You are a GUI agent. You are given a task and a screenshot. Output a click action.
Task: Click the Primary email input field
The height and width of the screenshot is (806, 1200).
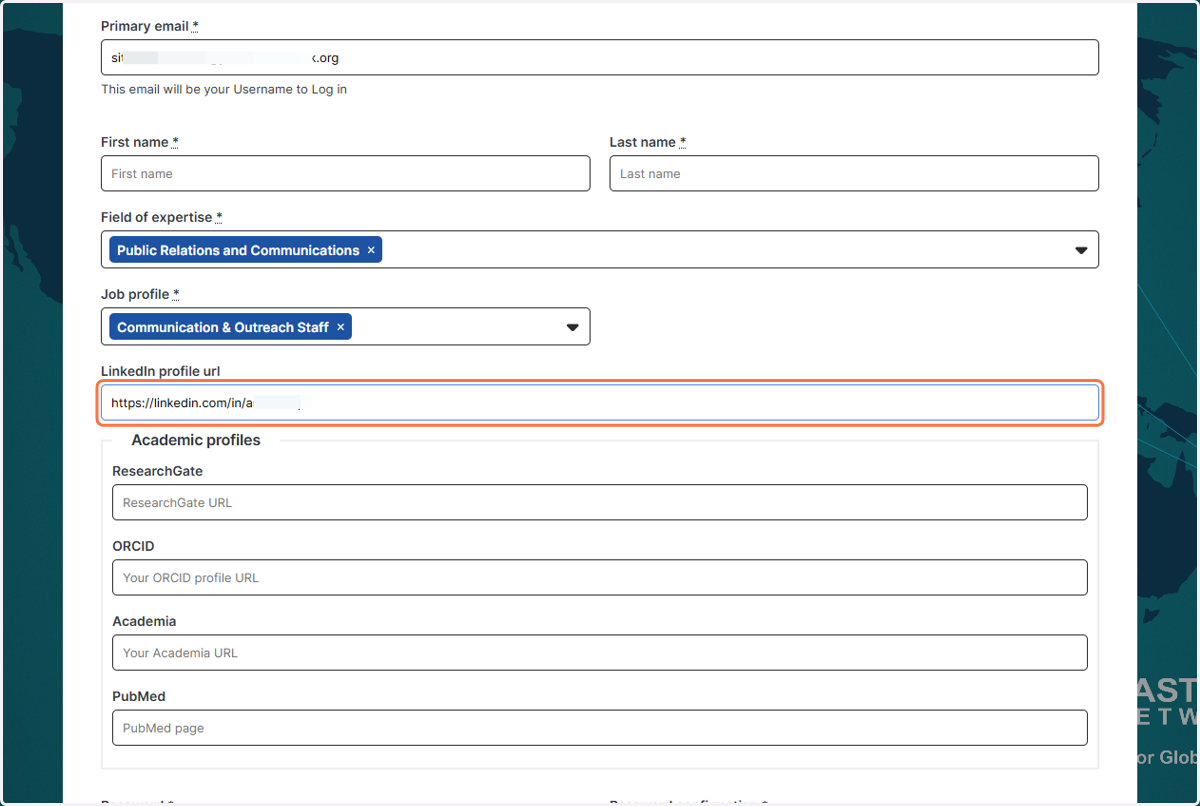pos(600,57)
